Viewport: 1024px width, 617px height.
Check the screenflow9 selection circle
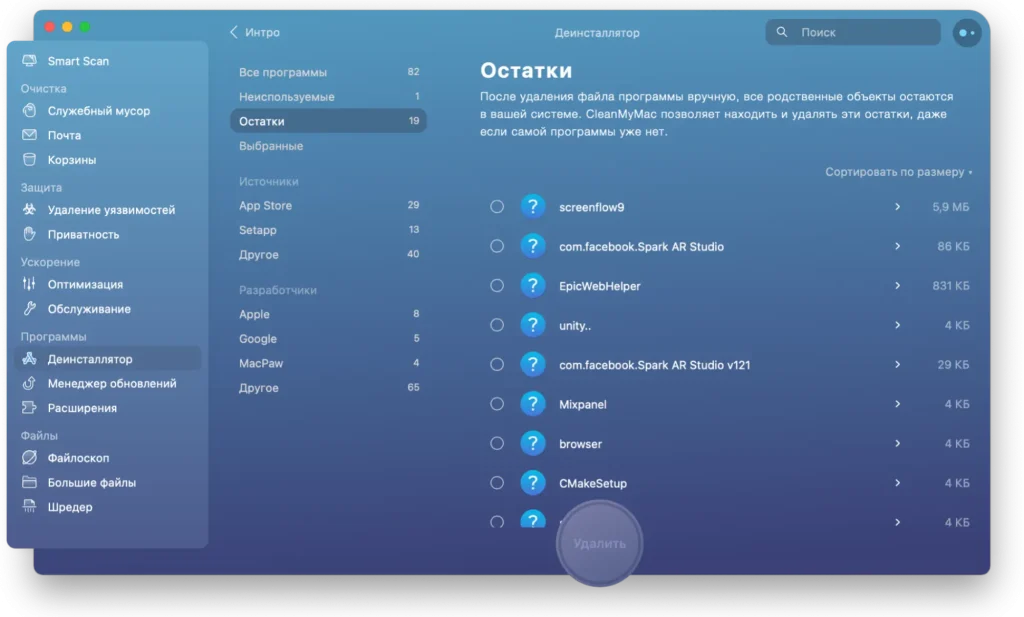(497, 207)
